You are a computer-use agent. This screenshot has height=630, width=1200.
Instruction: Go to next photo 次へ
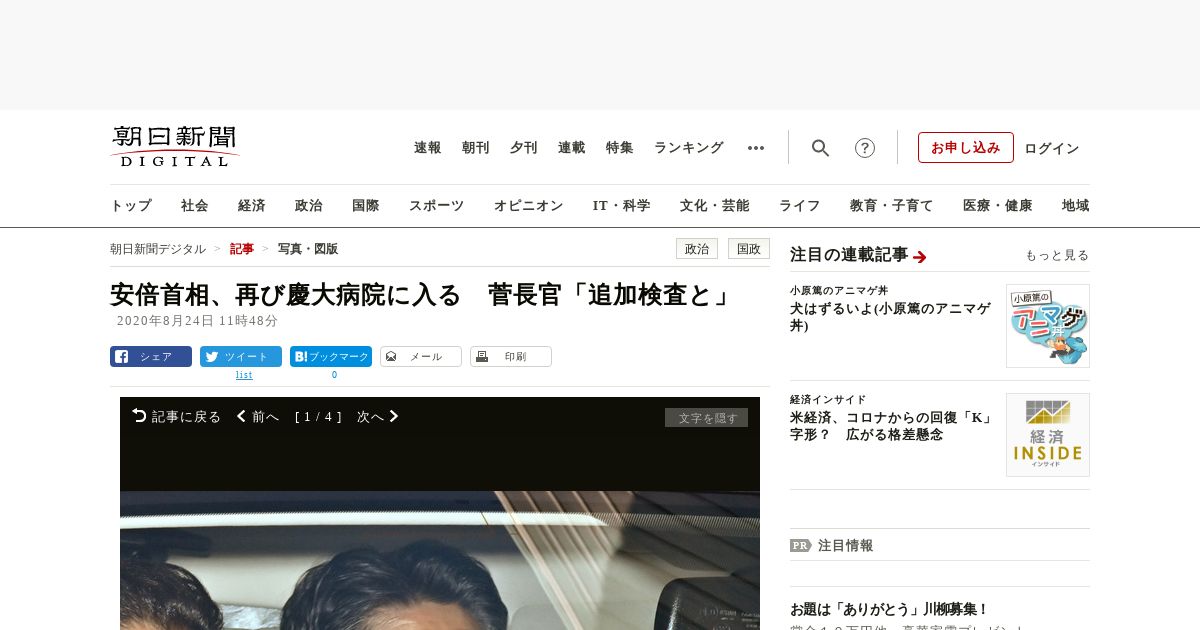378,416
